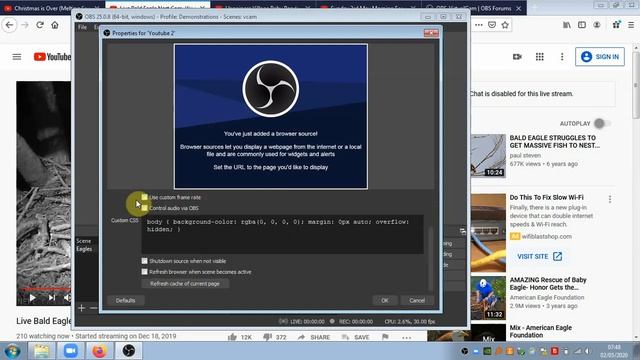Screen dimensions: 640x360
Task: Enable Control audio via OBS checkbox
Action: 144,208
